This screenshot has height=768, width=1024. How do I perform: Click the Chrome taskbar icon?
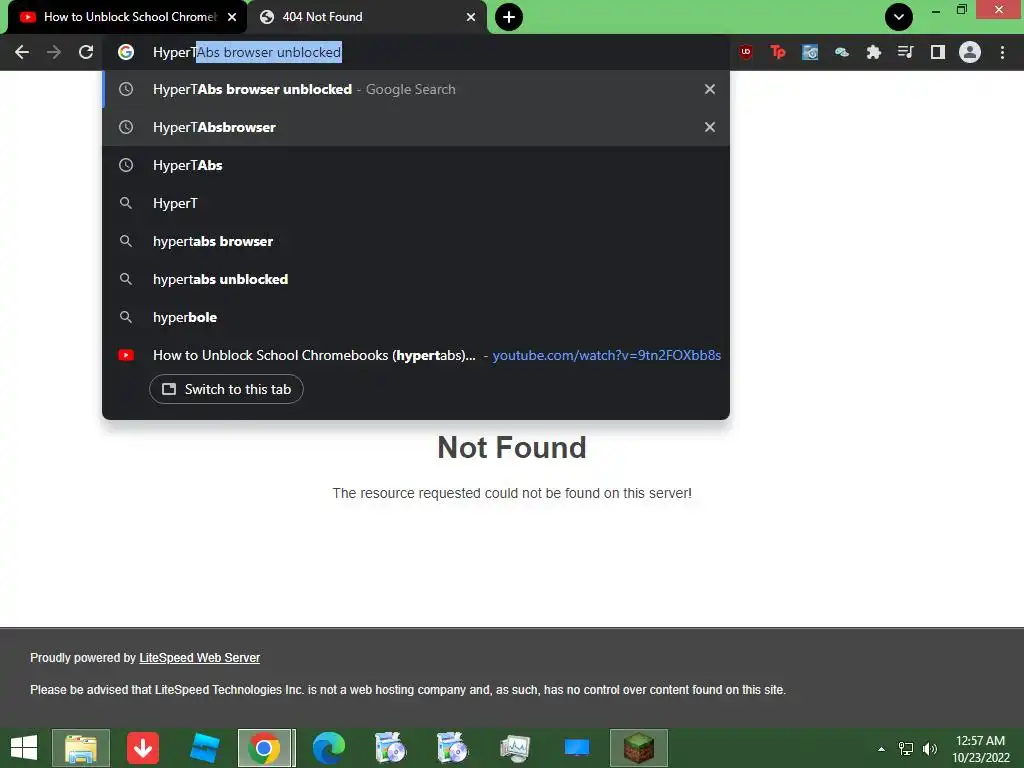click(x=264, y=748)
